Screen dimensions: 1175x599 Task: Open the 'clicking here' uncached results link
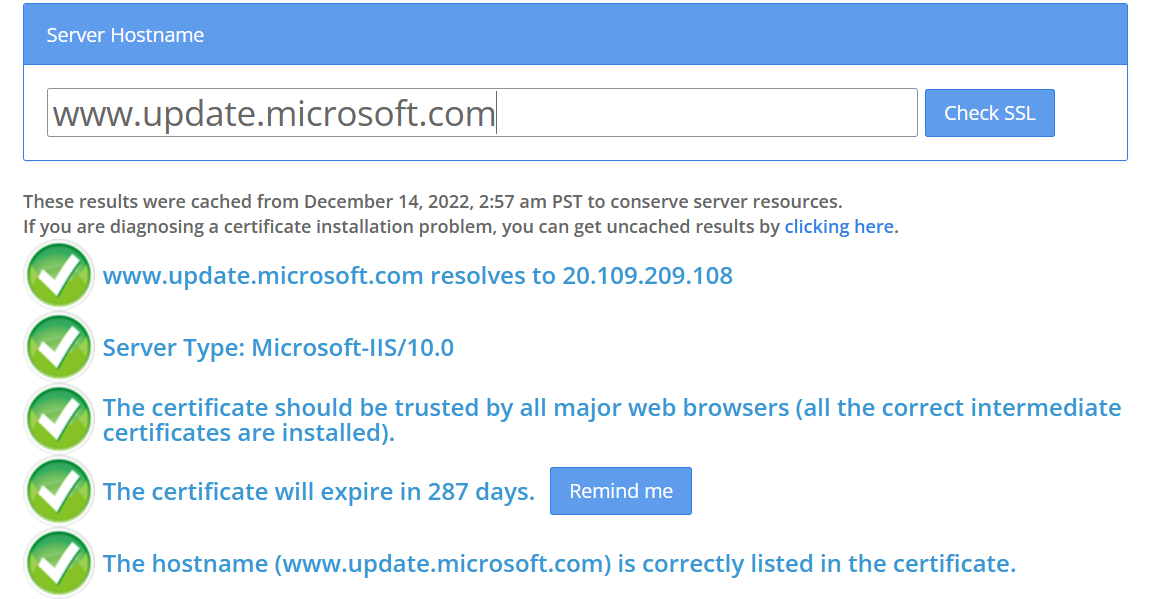(x=838, y=227)
